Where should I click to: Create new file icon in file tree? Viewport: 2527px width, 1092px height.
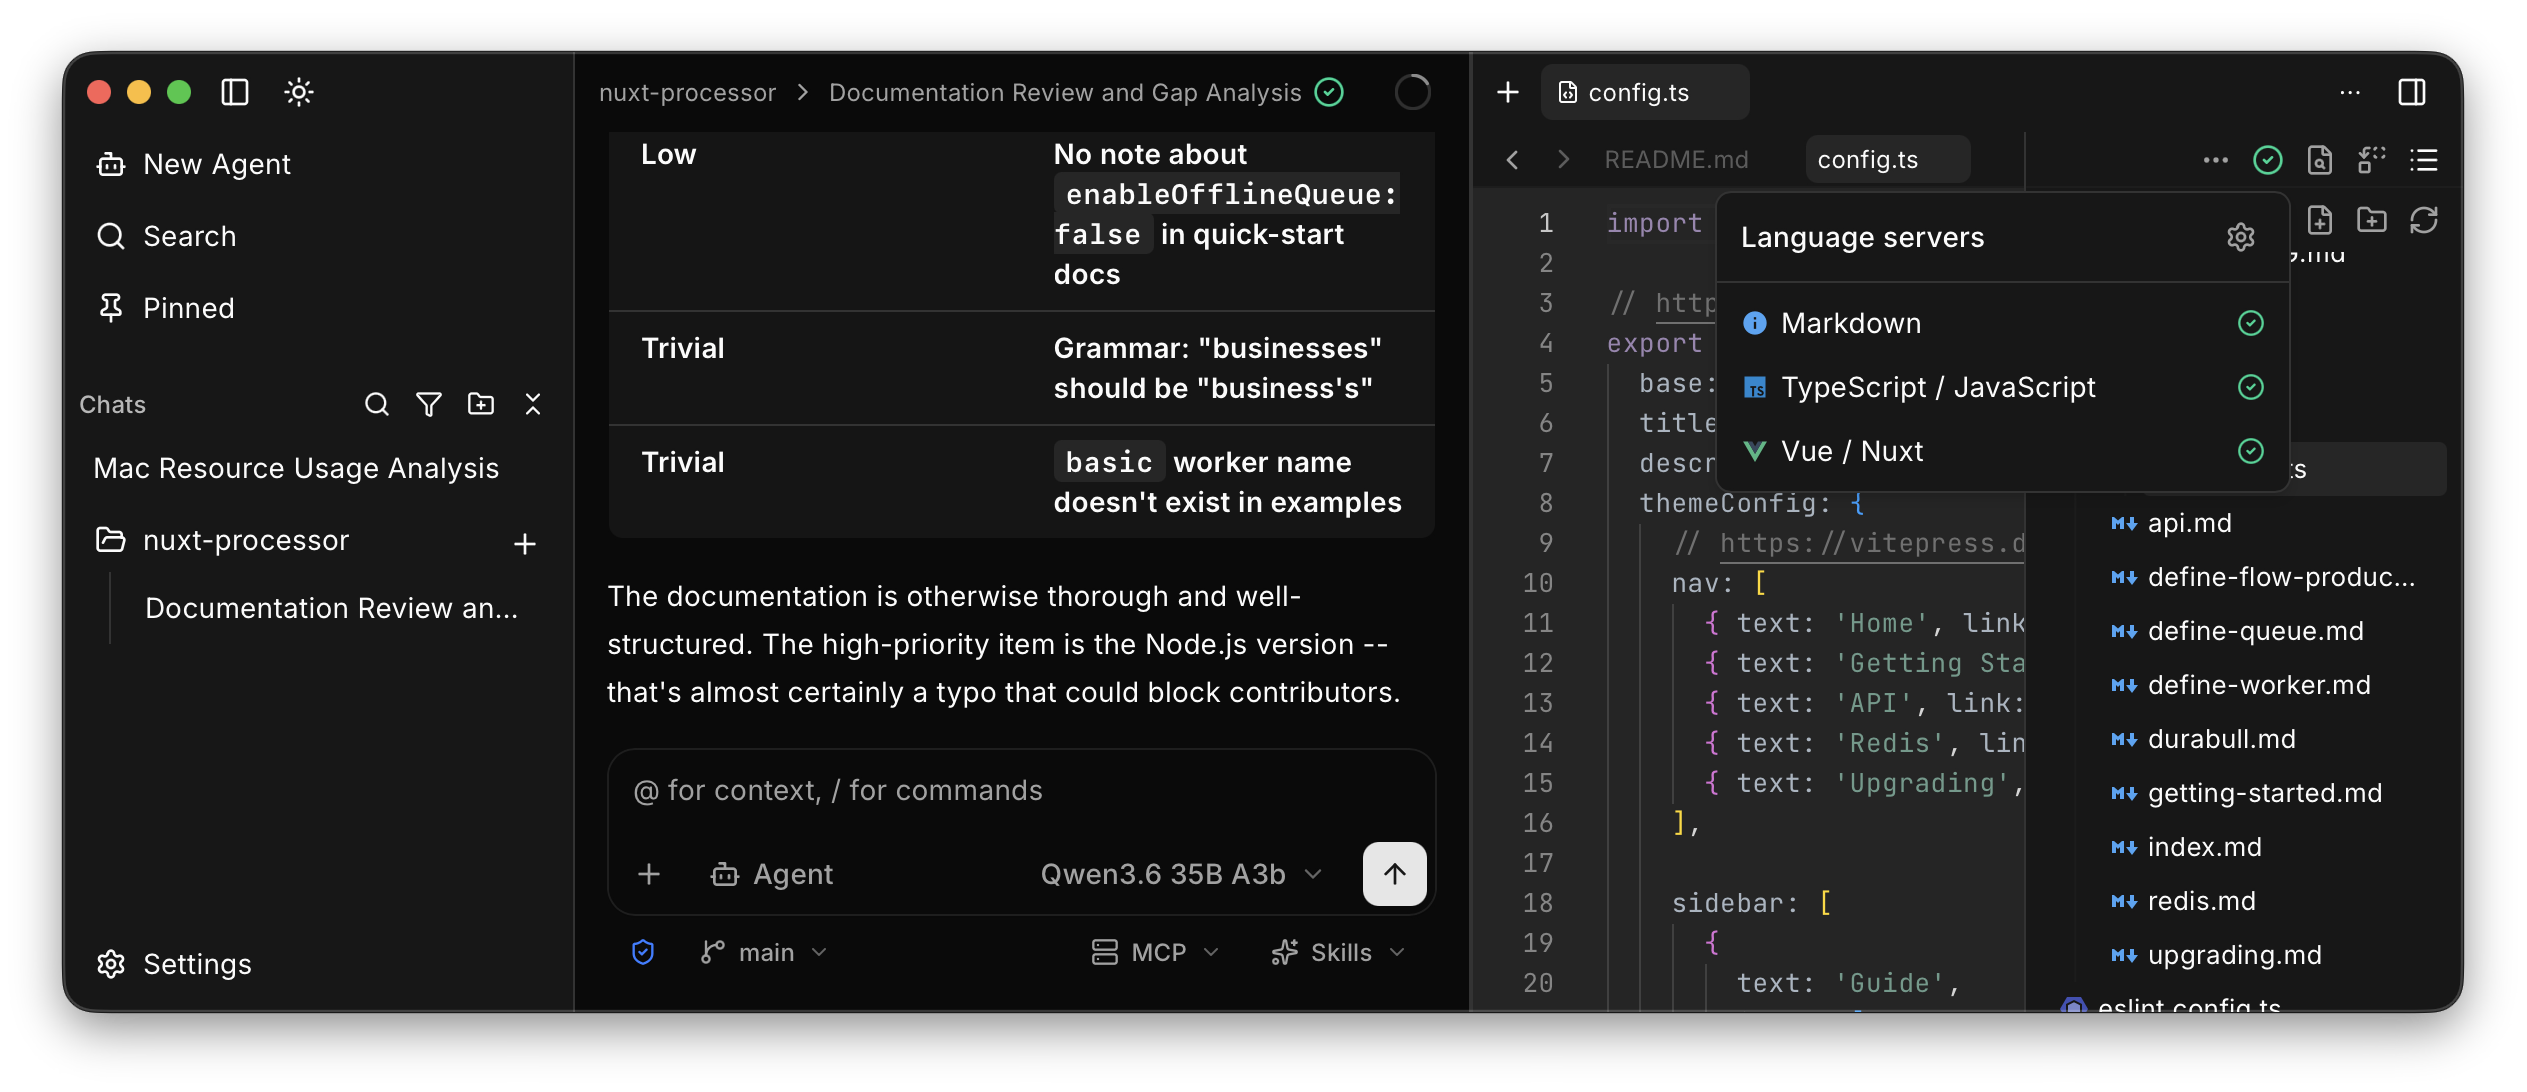point(2320,220)
